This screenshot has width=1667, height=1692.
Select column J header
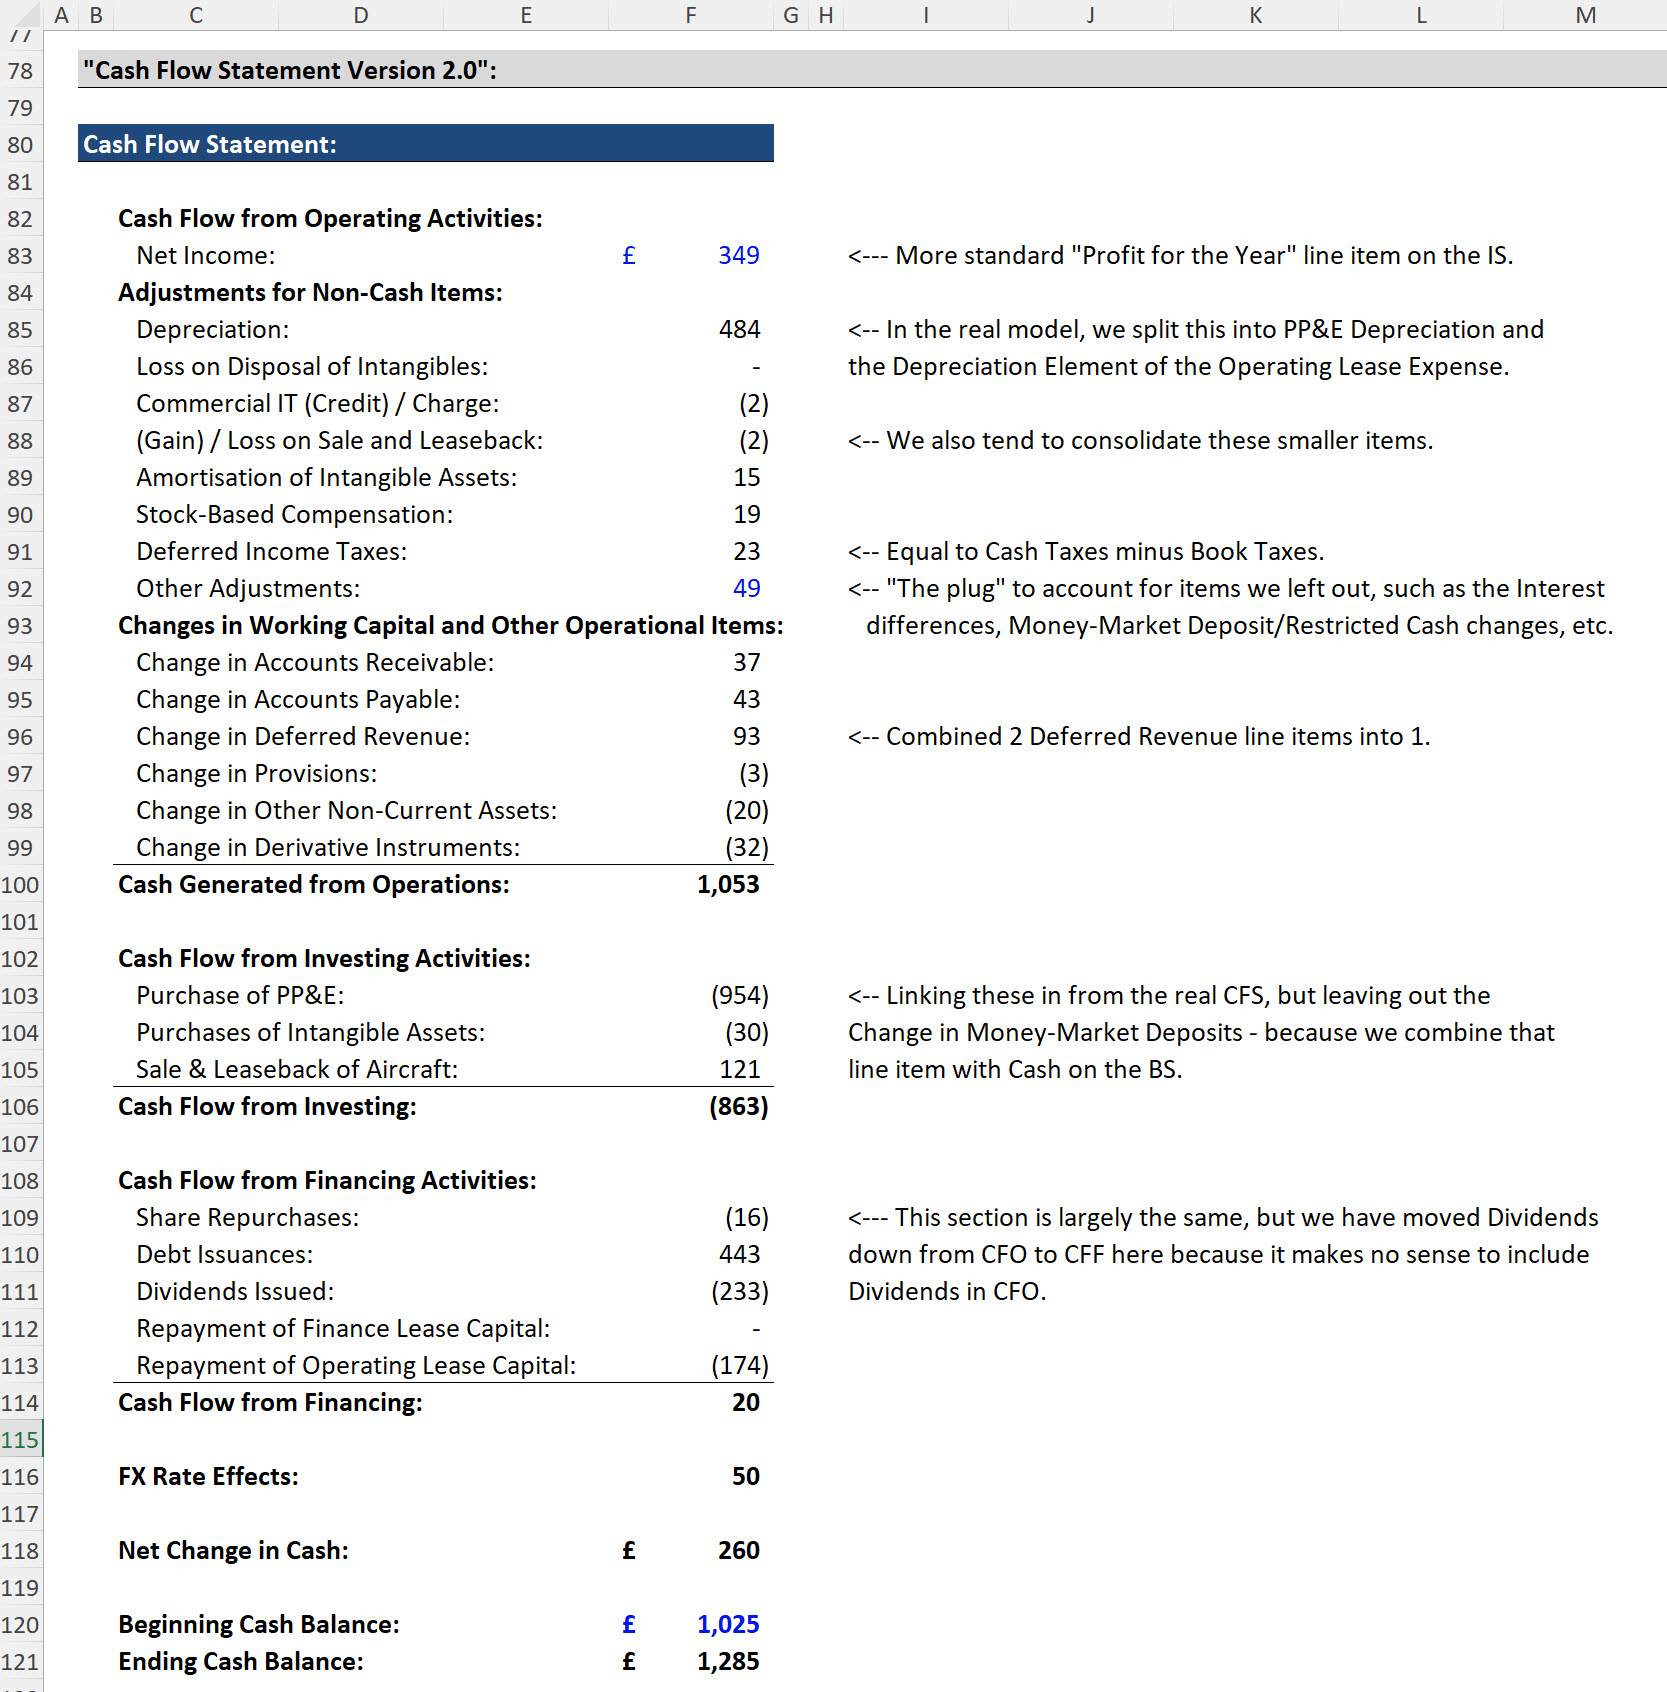point(1091,15)
